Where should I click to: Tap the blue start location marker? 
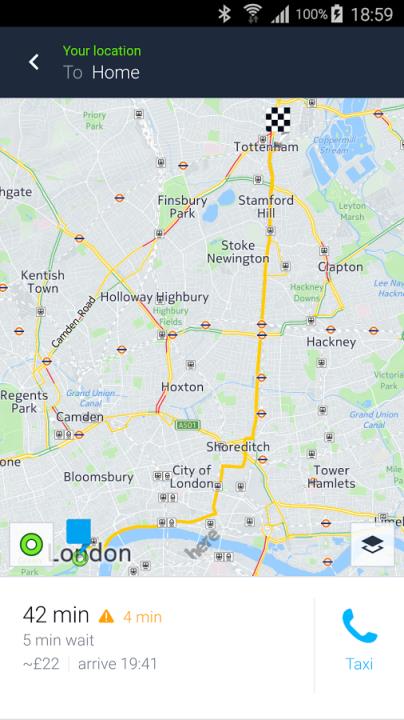(79, 532)
